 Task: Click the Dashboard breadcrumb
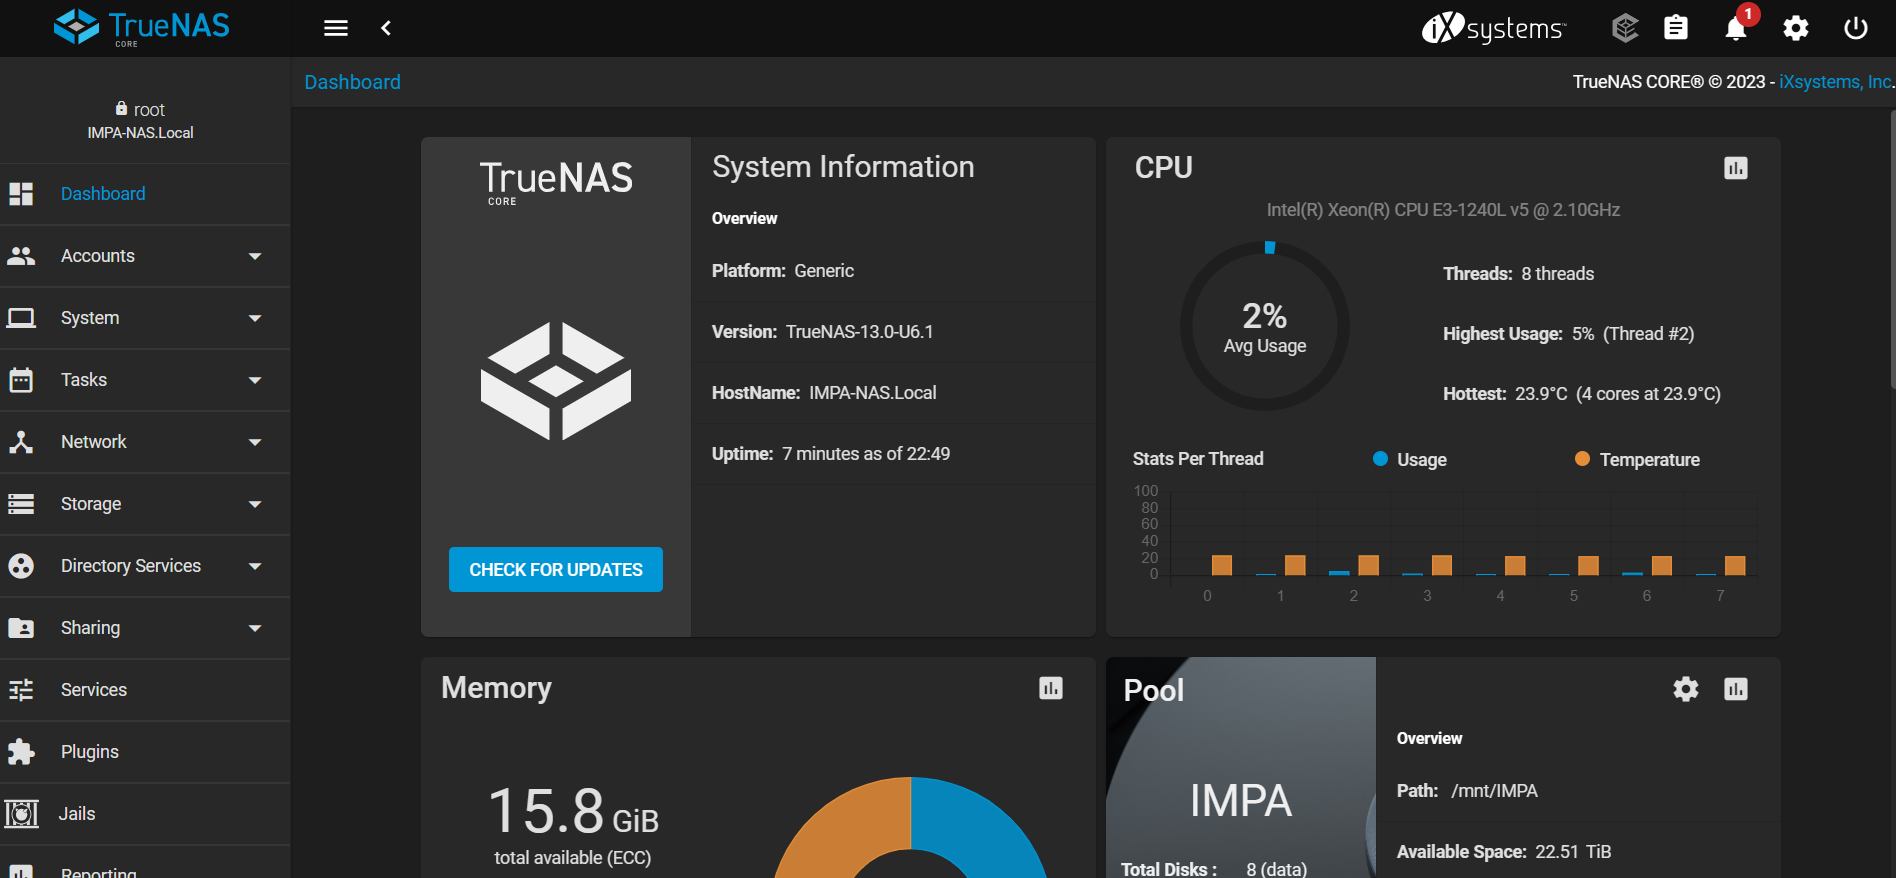352,82
